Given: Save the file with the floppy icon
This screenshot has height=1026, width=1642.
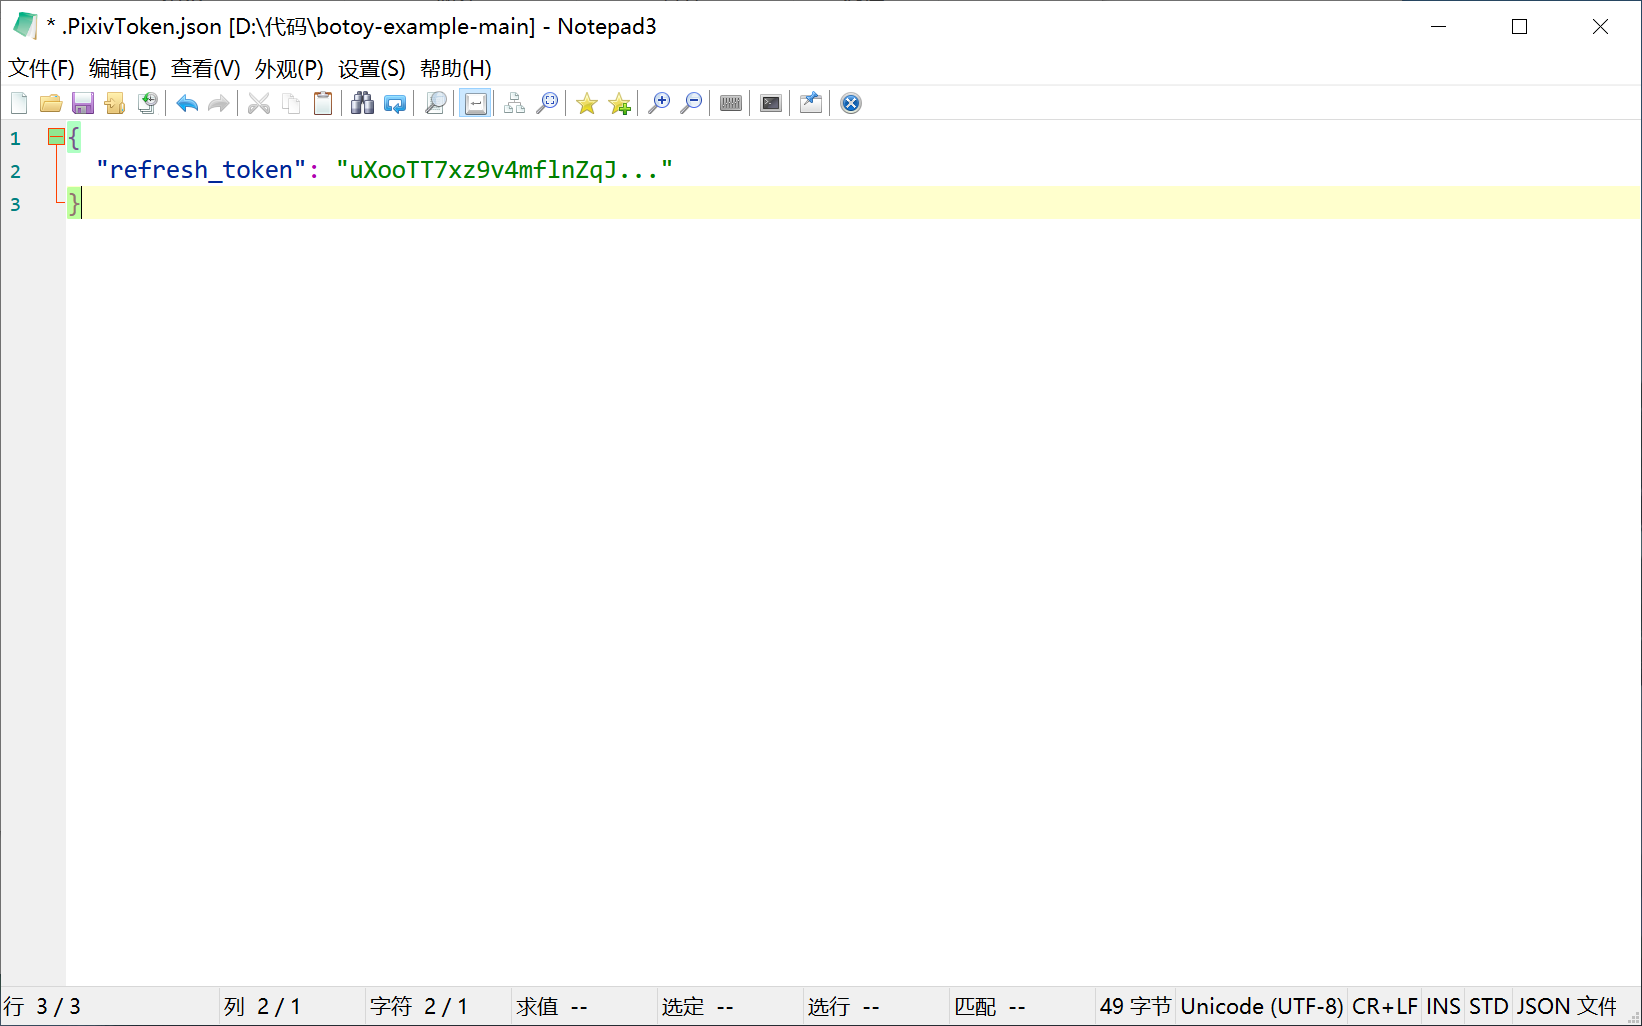Looking at the screenshot, I should pyautogui.click(x=83, y=103).
